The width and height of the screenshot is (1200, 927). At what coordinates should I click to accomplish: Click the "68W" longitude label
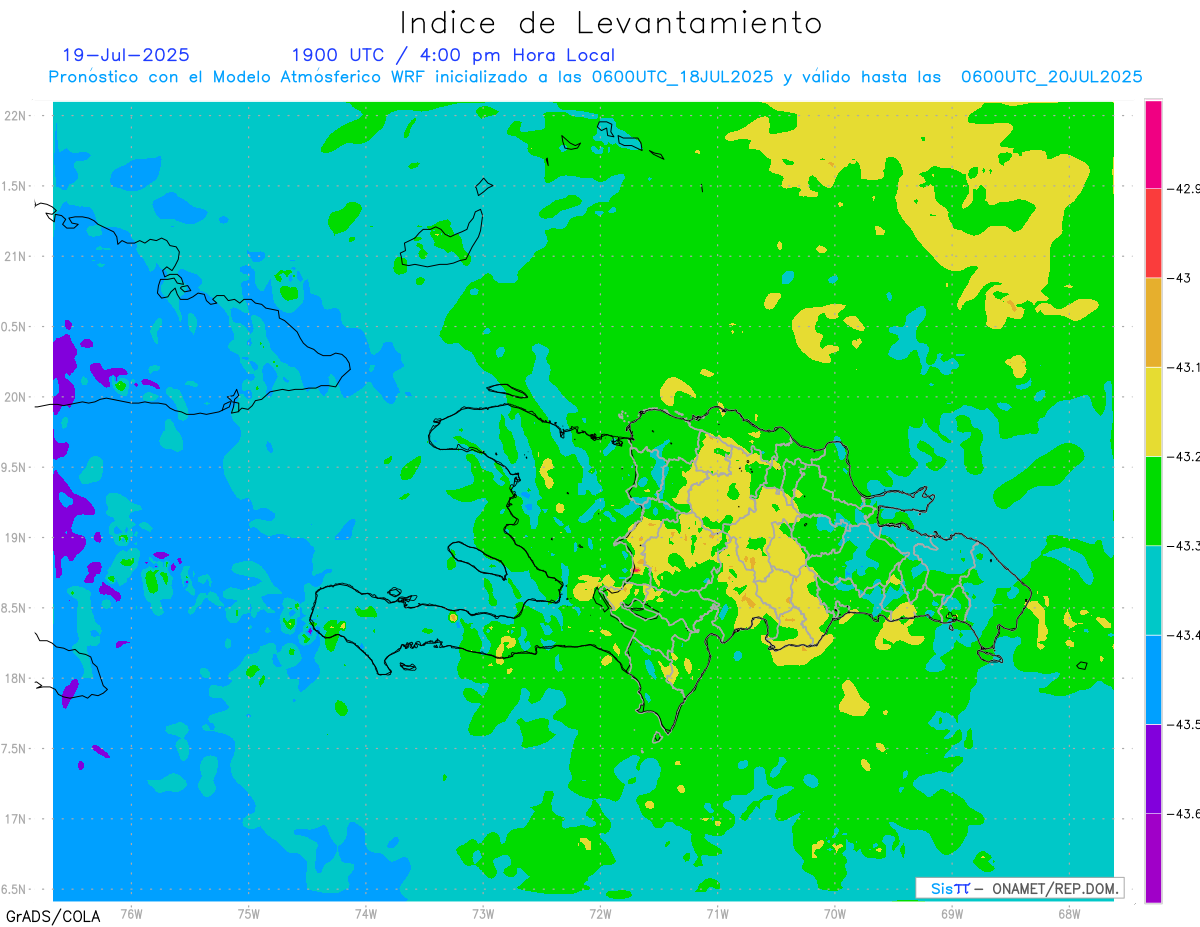[1068, 913]
